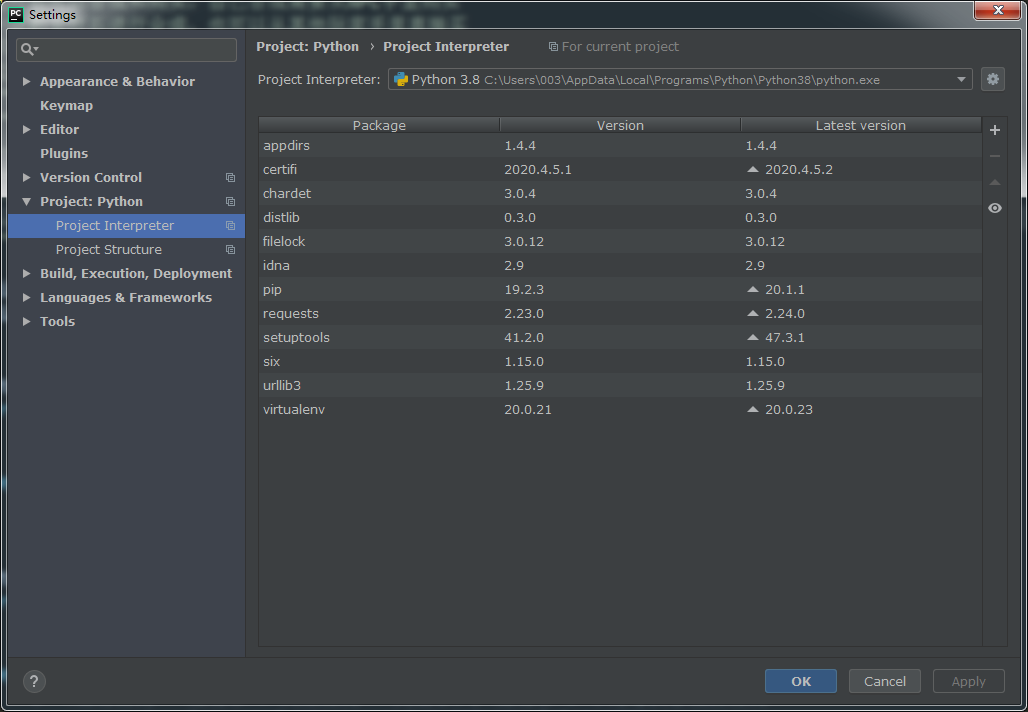Viewport: 1028px width, 712px height.
Task: Open Keymap settings
Action: [x=66, y=106]
